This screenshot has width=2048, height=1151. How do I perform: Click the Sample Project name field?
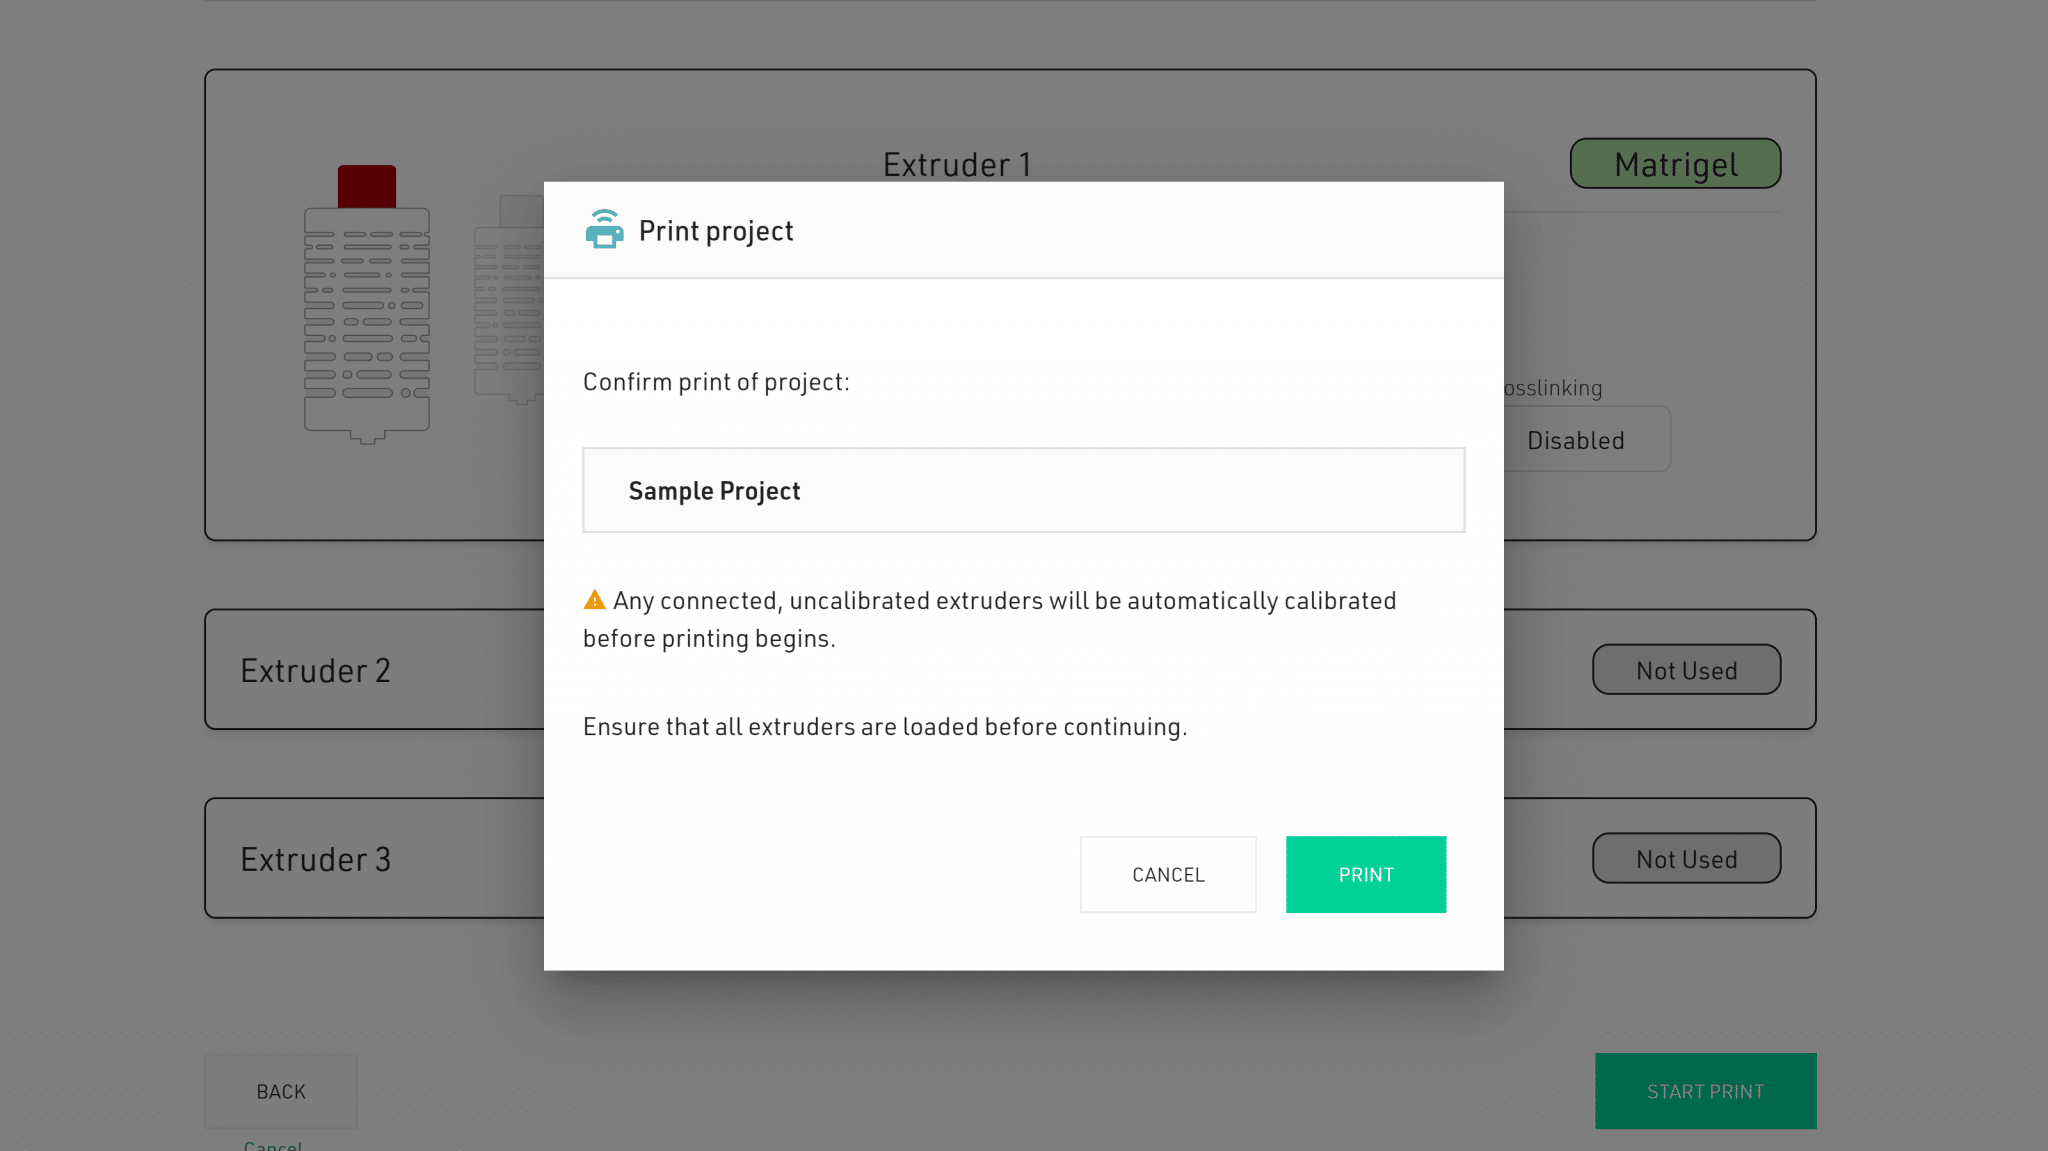click(1024, 490)
